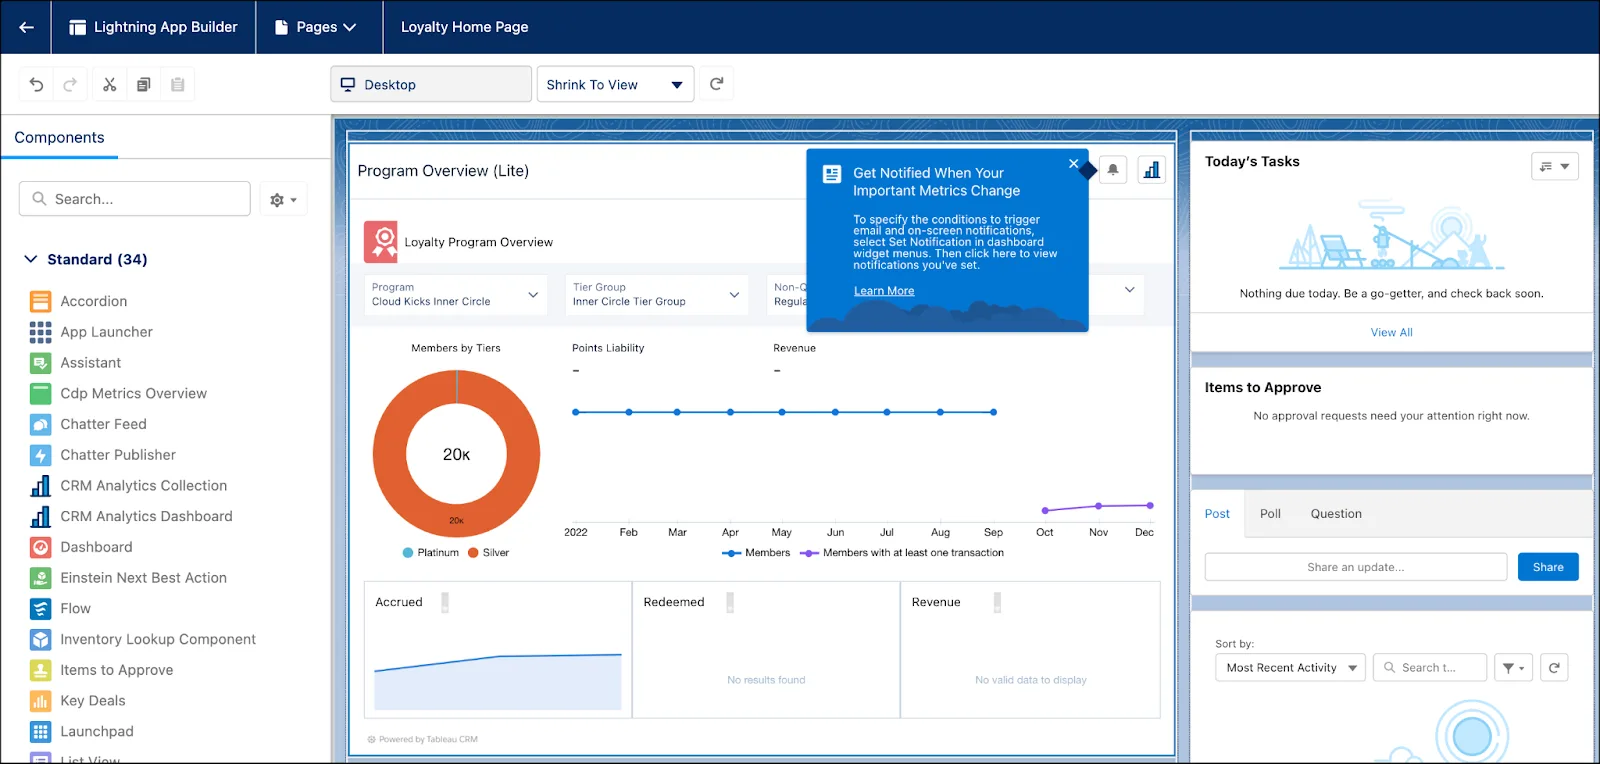Viewport: 1600px width, 764px height.
Task: Click the CRM Analytics Dashboard icon
Action: pos(40,516)
